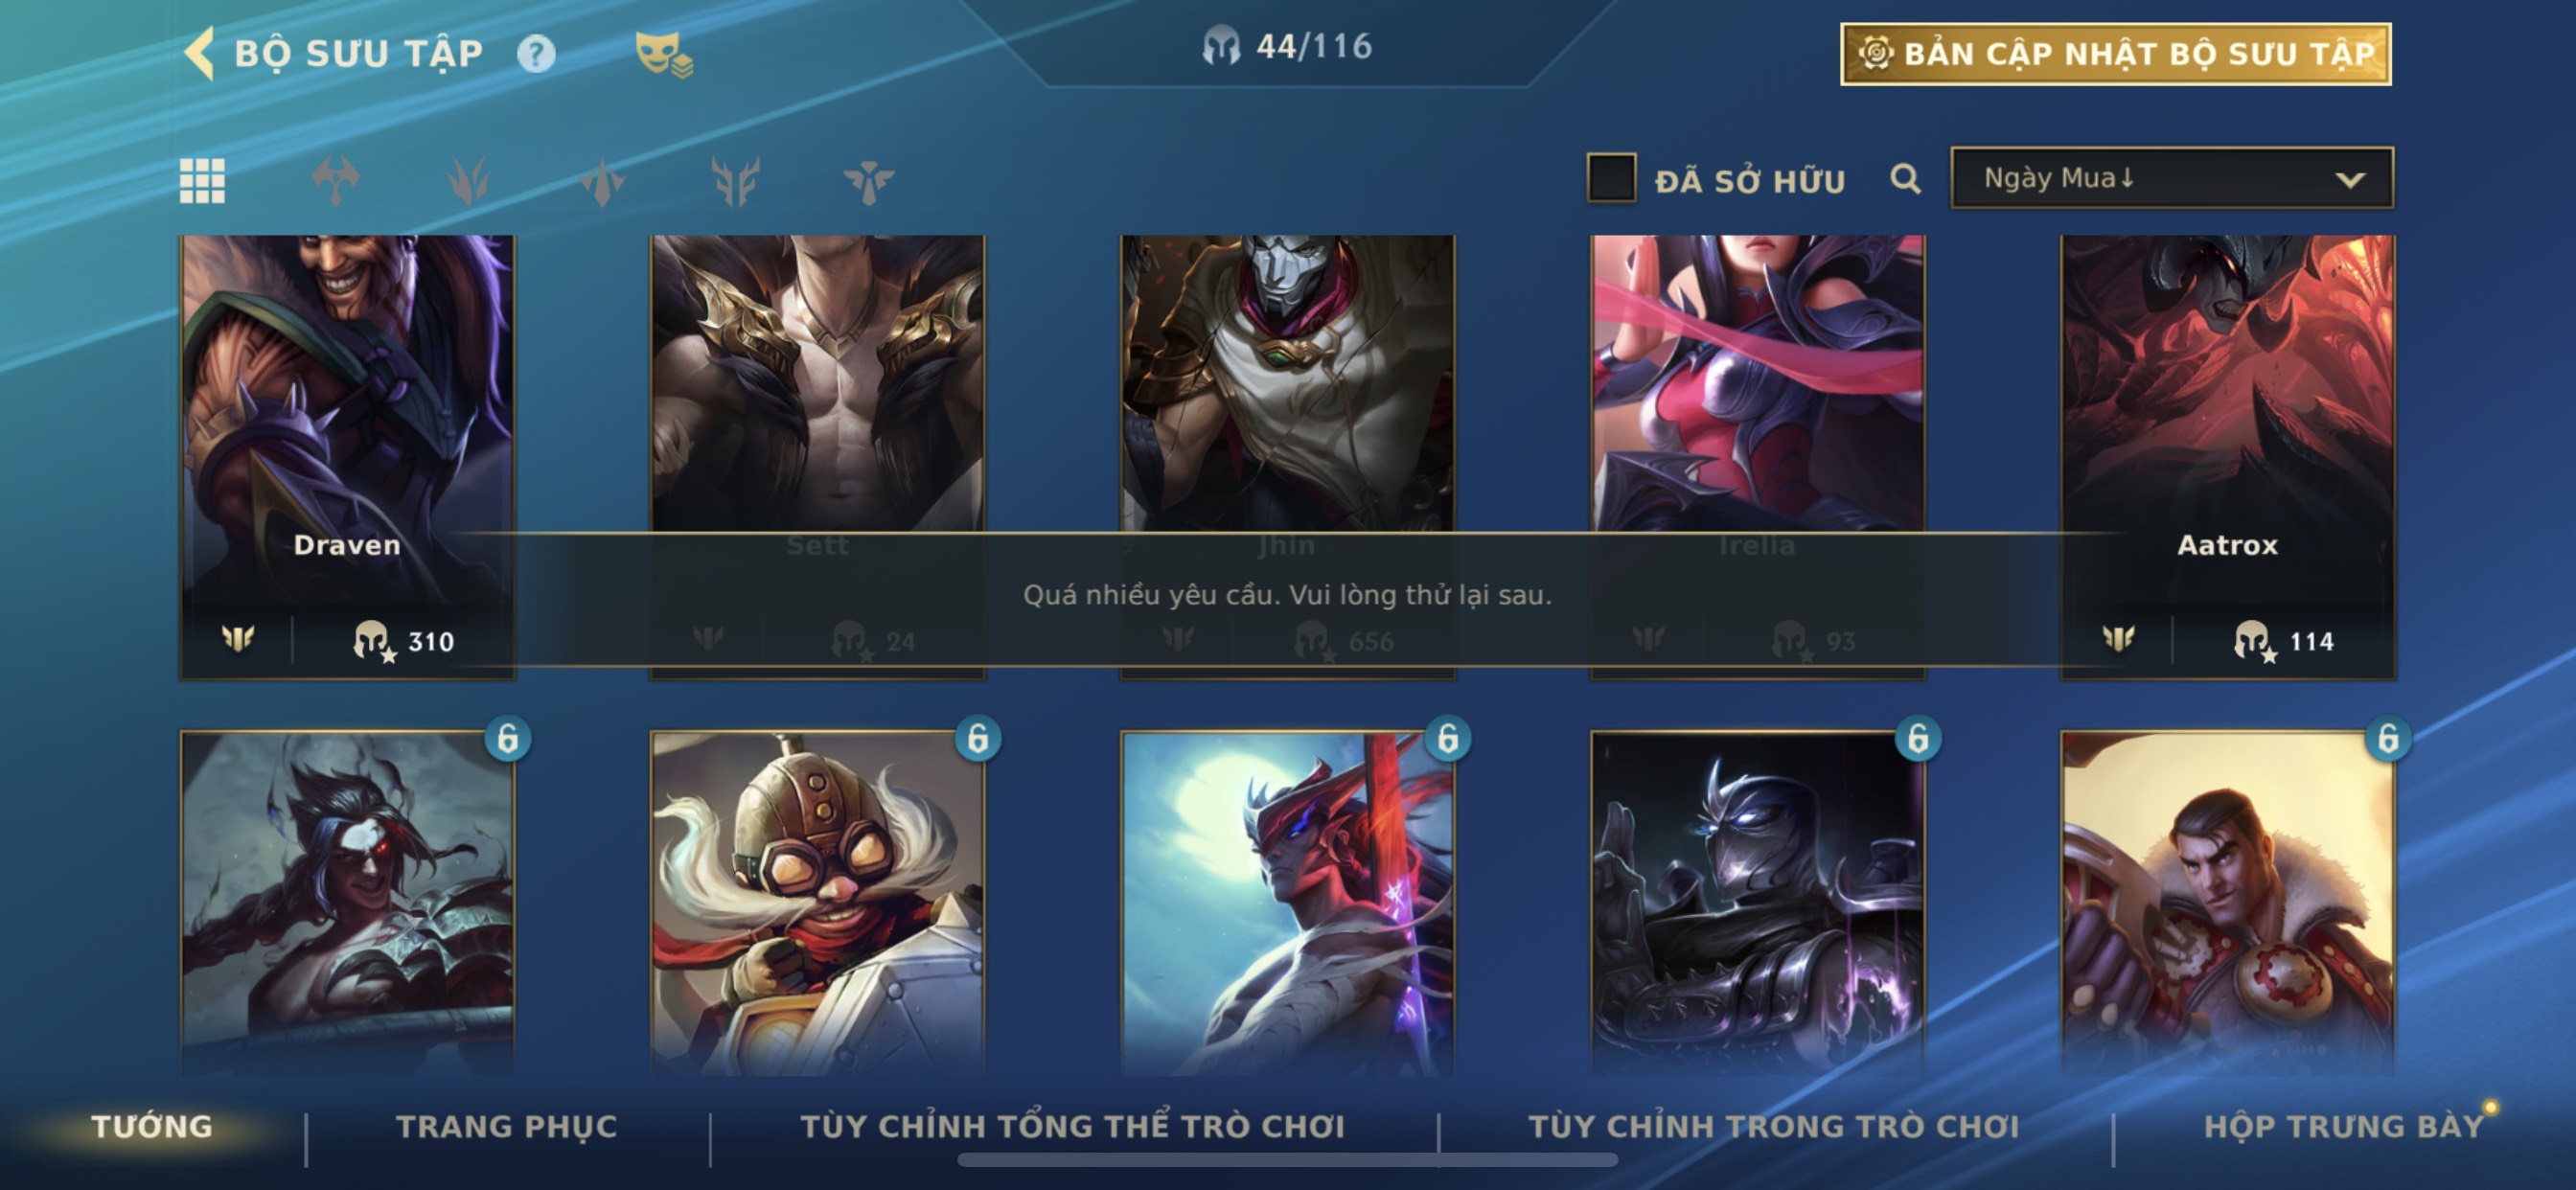Viewport: 2576px width, 1190px height.
Task: Open the mask and coins icon
Action: click(664, 54)
